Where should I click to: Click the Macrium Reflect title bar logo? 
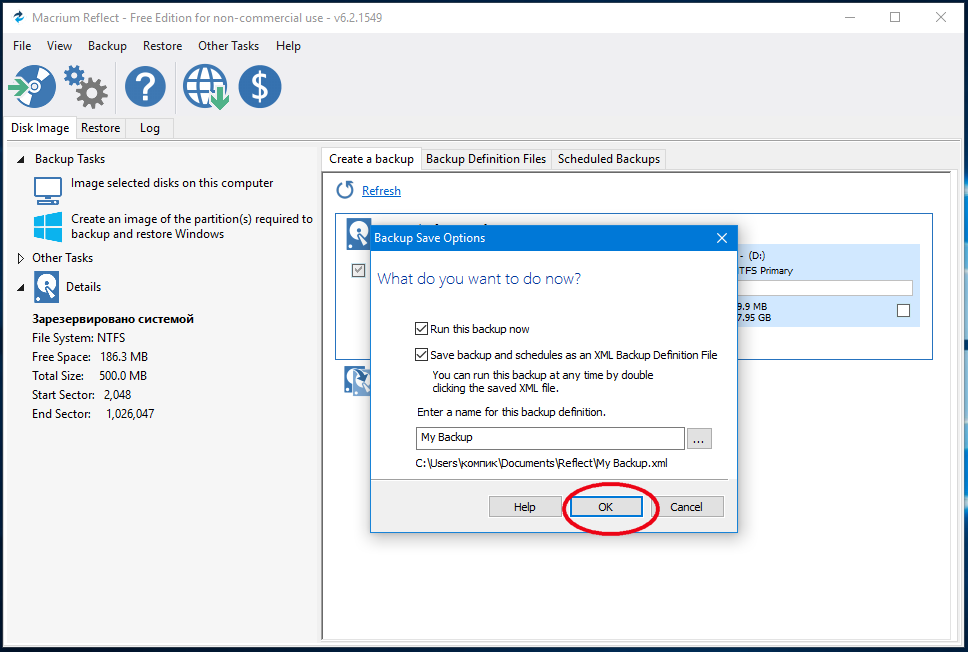[x=19, y=17]
